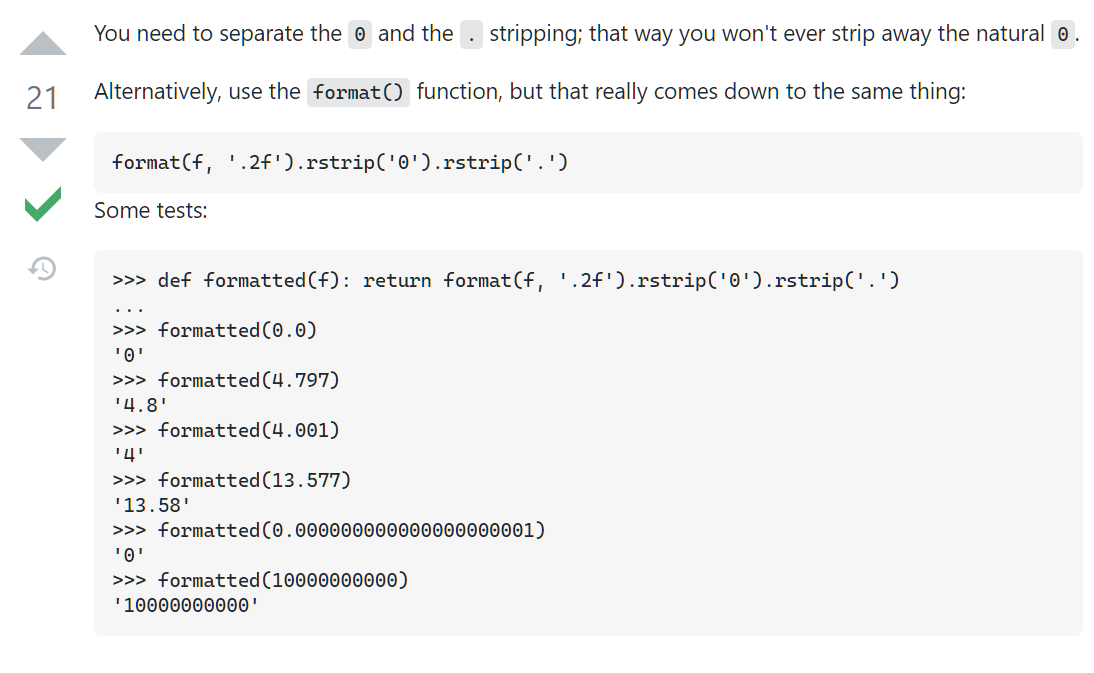Click the formatted(4.001) call line
This screenshot has height=673, width=1094.
point(248,431)
